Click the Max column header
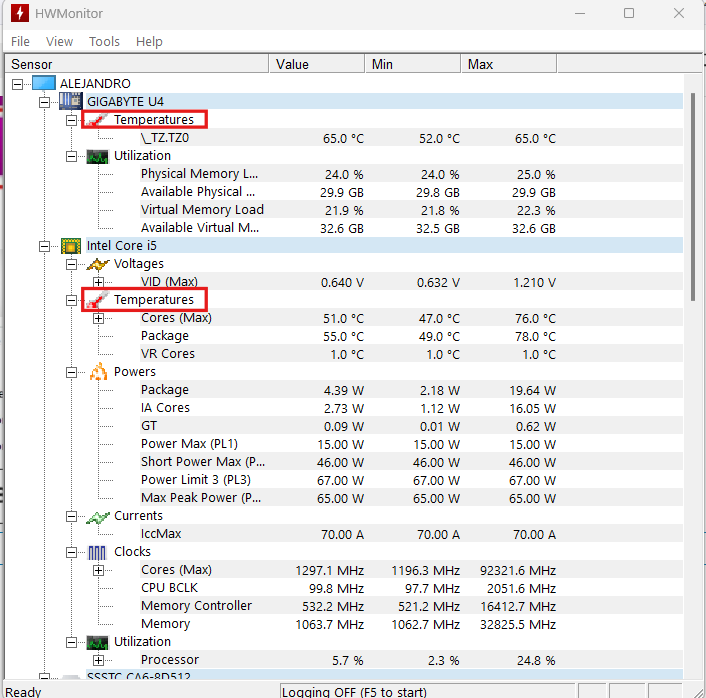 point(509,64)
